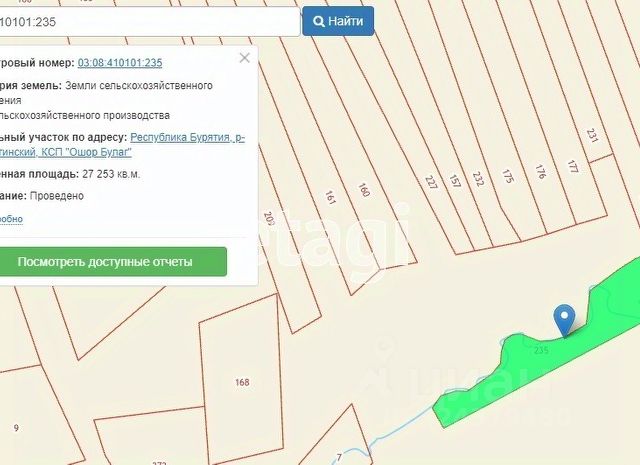Click the blue map location pin
The width and height of the screenshot is (640, 465).
pos(564,320)
